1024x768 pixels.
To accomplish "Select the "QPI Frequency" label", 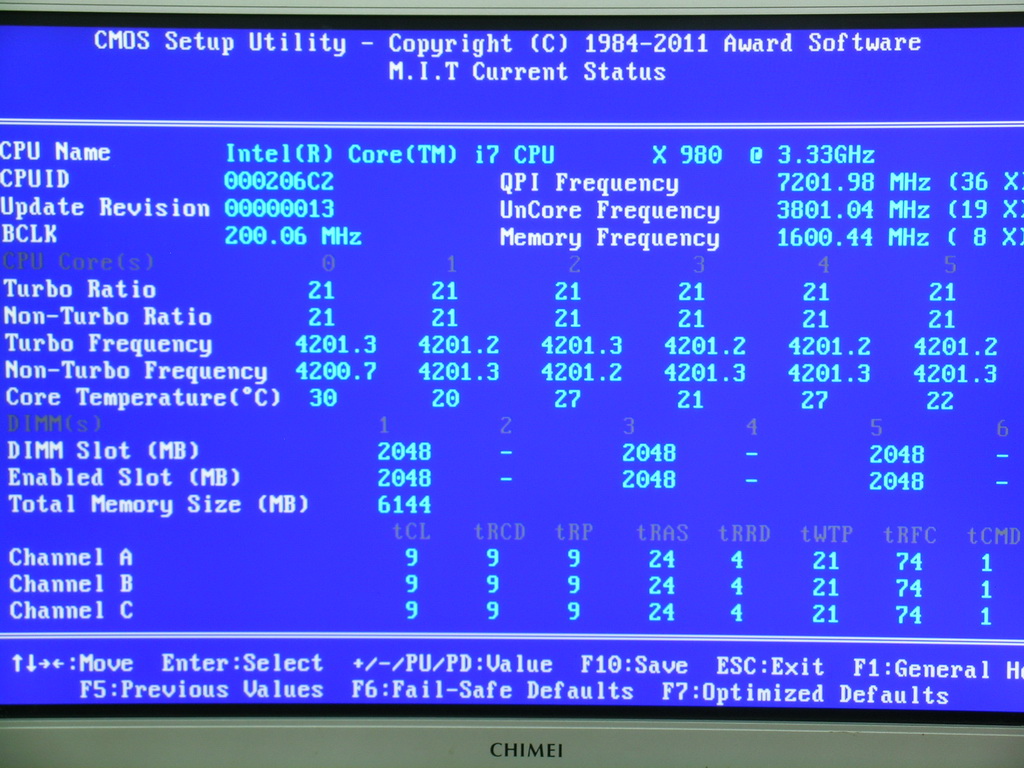I will [x=589, y=183].
